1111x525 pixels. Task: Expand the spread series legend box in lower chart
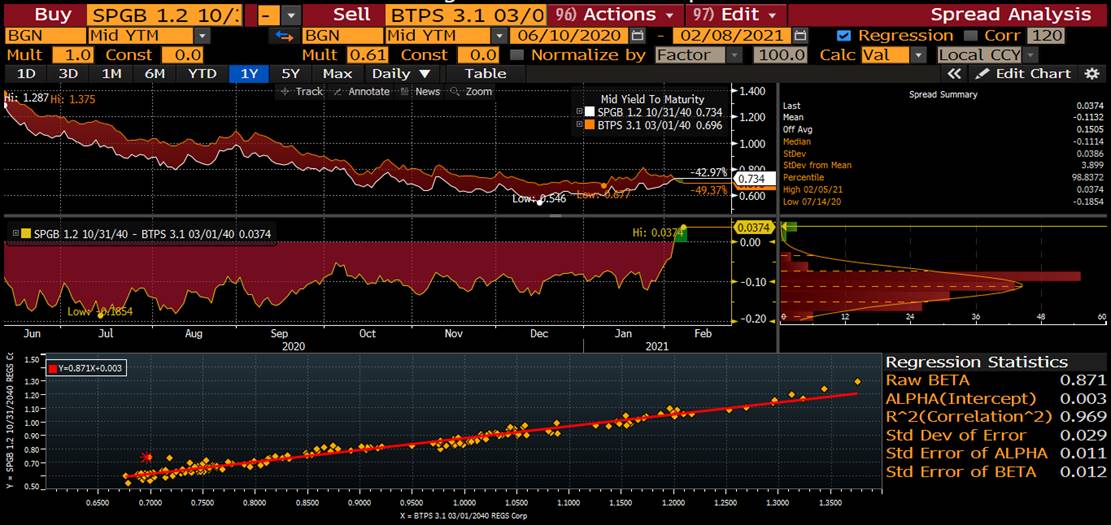[14, 234]
